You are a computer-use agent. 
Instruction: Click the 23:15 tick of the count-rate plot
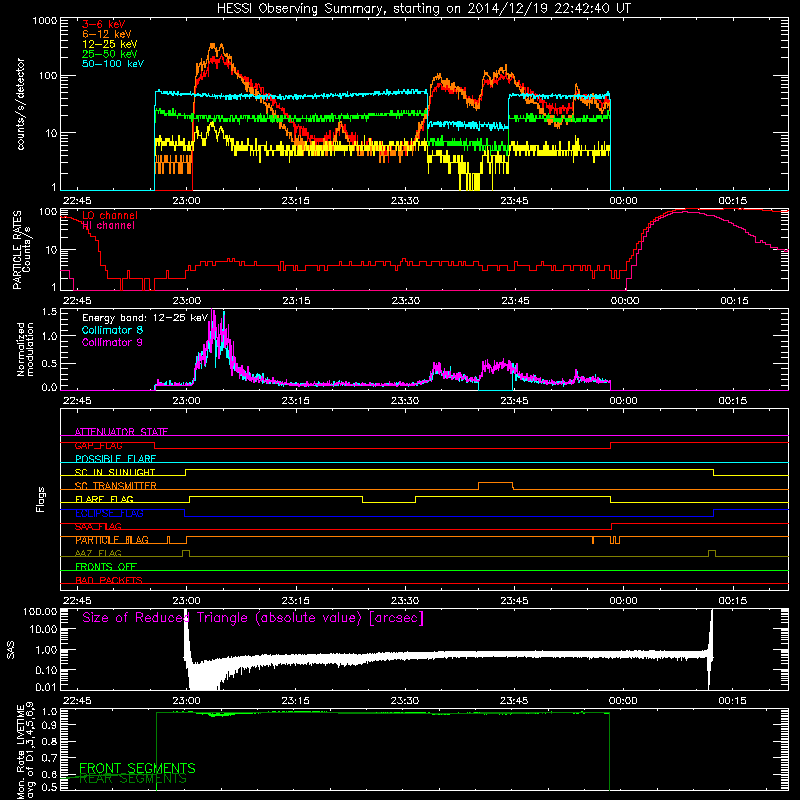click(x=295, y=201)
